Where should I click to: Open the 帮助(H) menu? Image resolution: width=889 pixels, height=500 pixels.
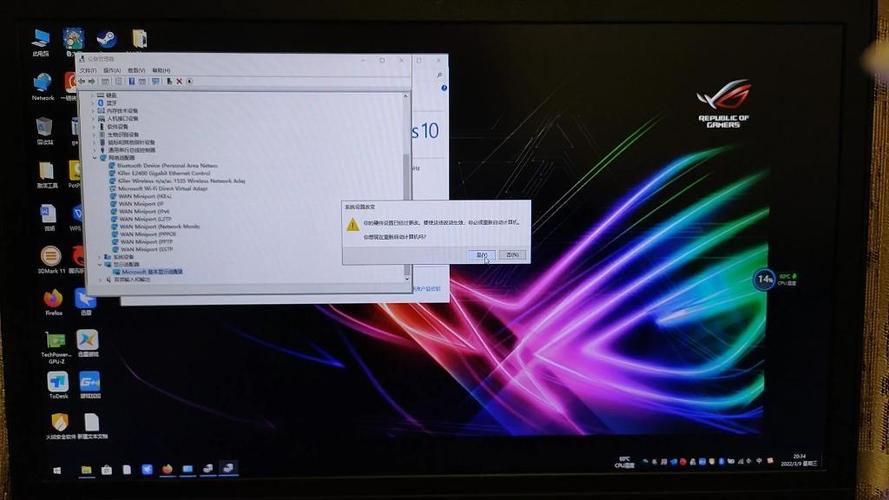(x=161, y=70)
